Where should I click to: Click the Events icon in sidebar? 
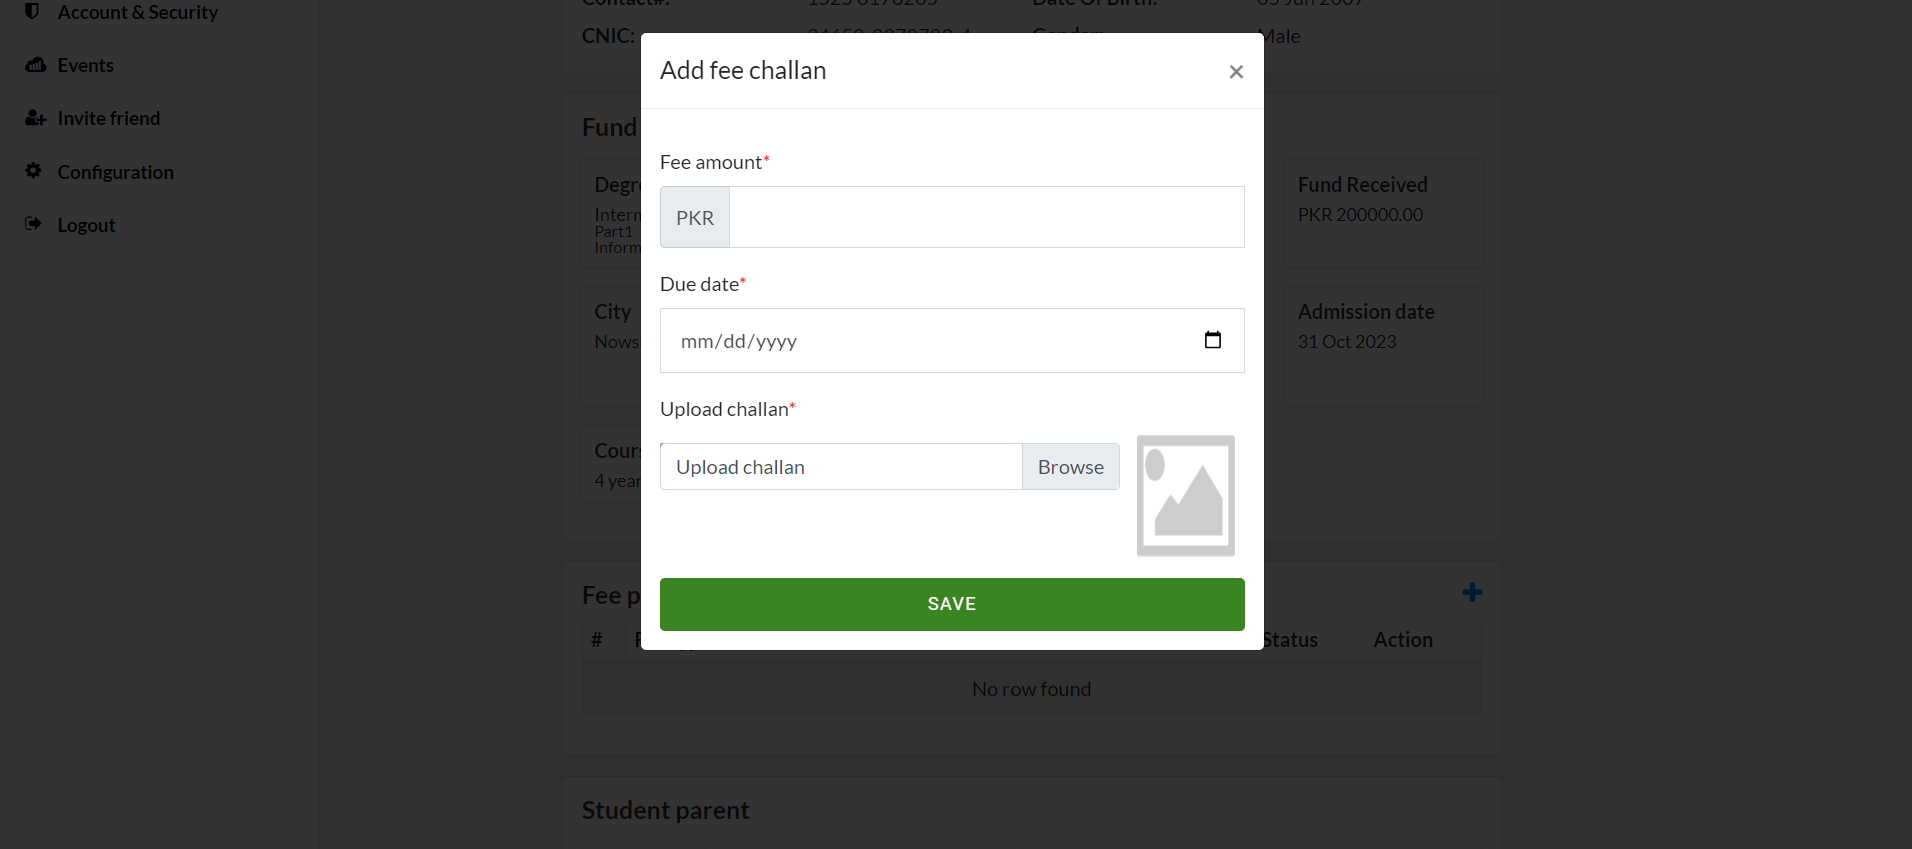[36, 65]
